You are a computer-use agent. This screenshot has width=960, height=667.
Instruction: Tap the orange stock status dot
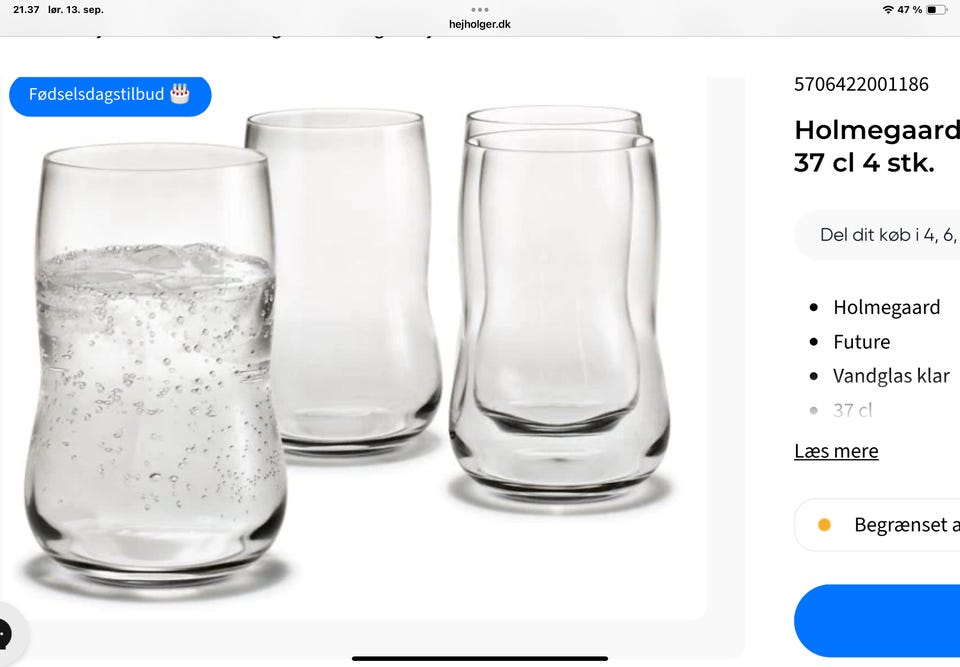(x=824, y=525)
